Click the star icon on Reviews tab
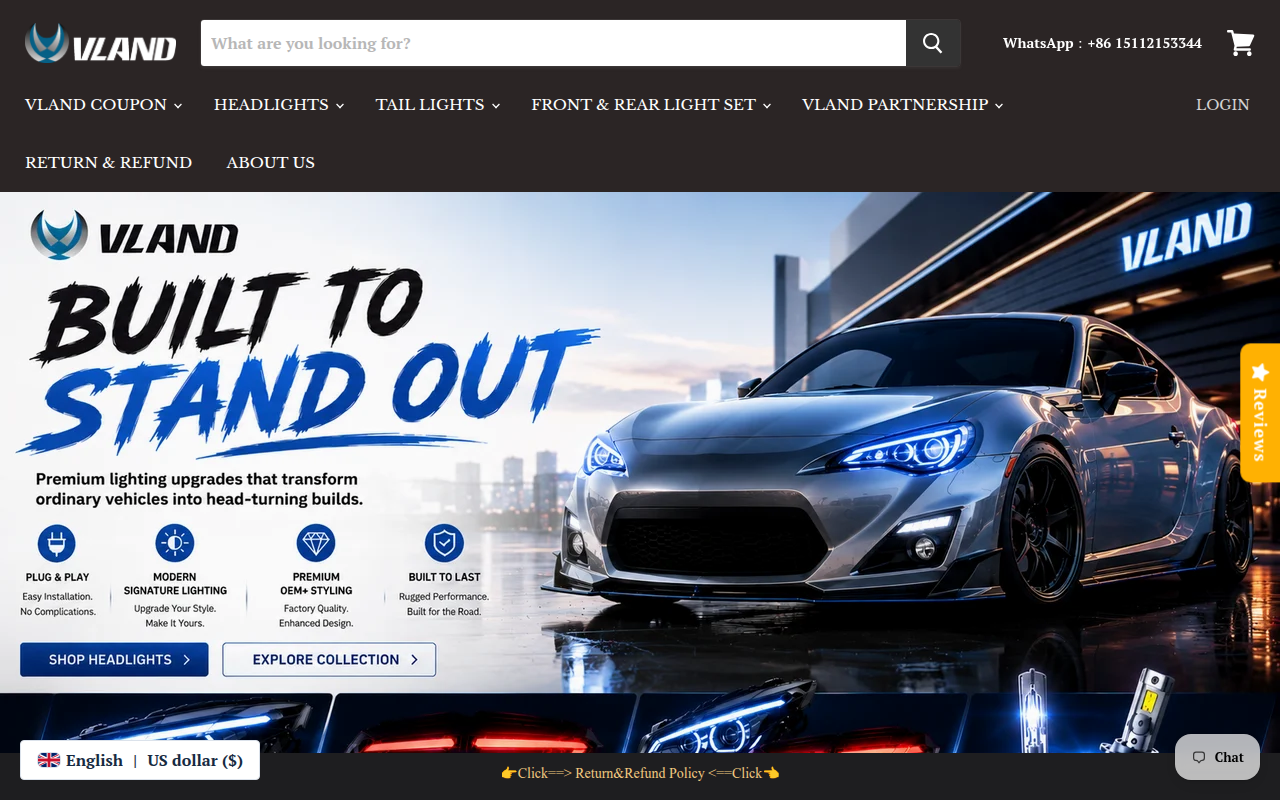Image resolution: width=1280 pixels, height=800 pixels. (1260, 372)
